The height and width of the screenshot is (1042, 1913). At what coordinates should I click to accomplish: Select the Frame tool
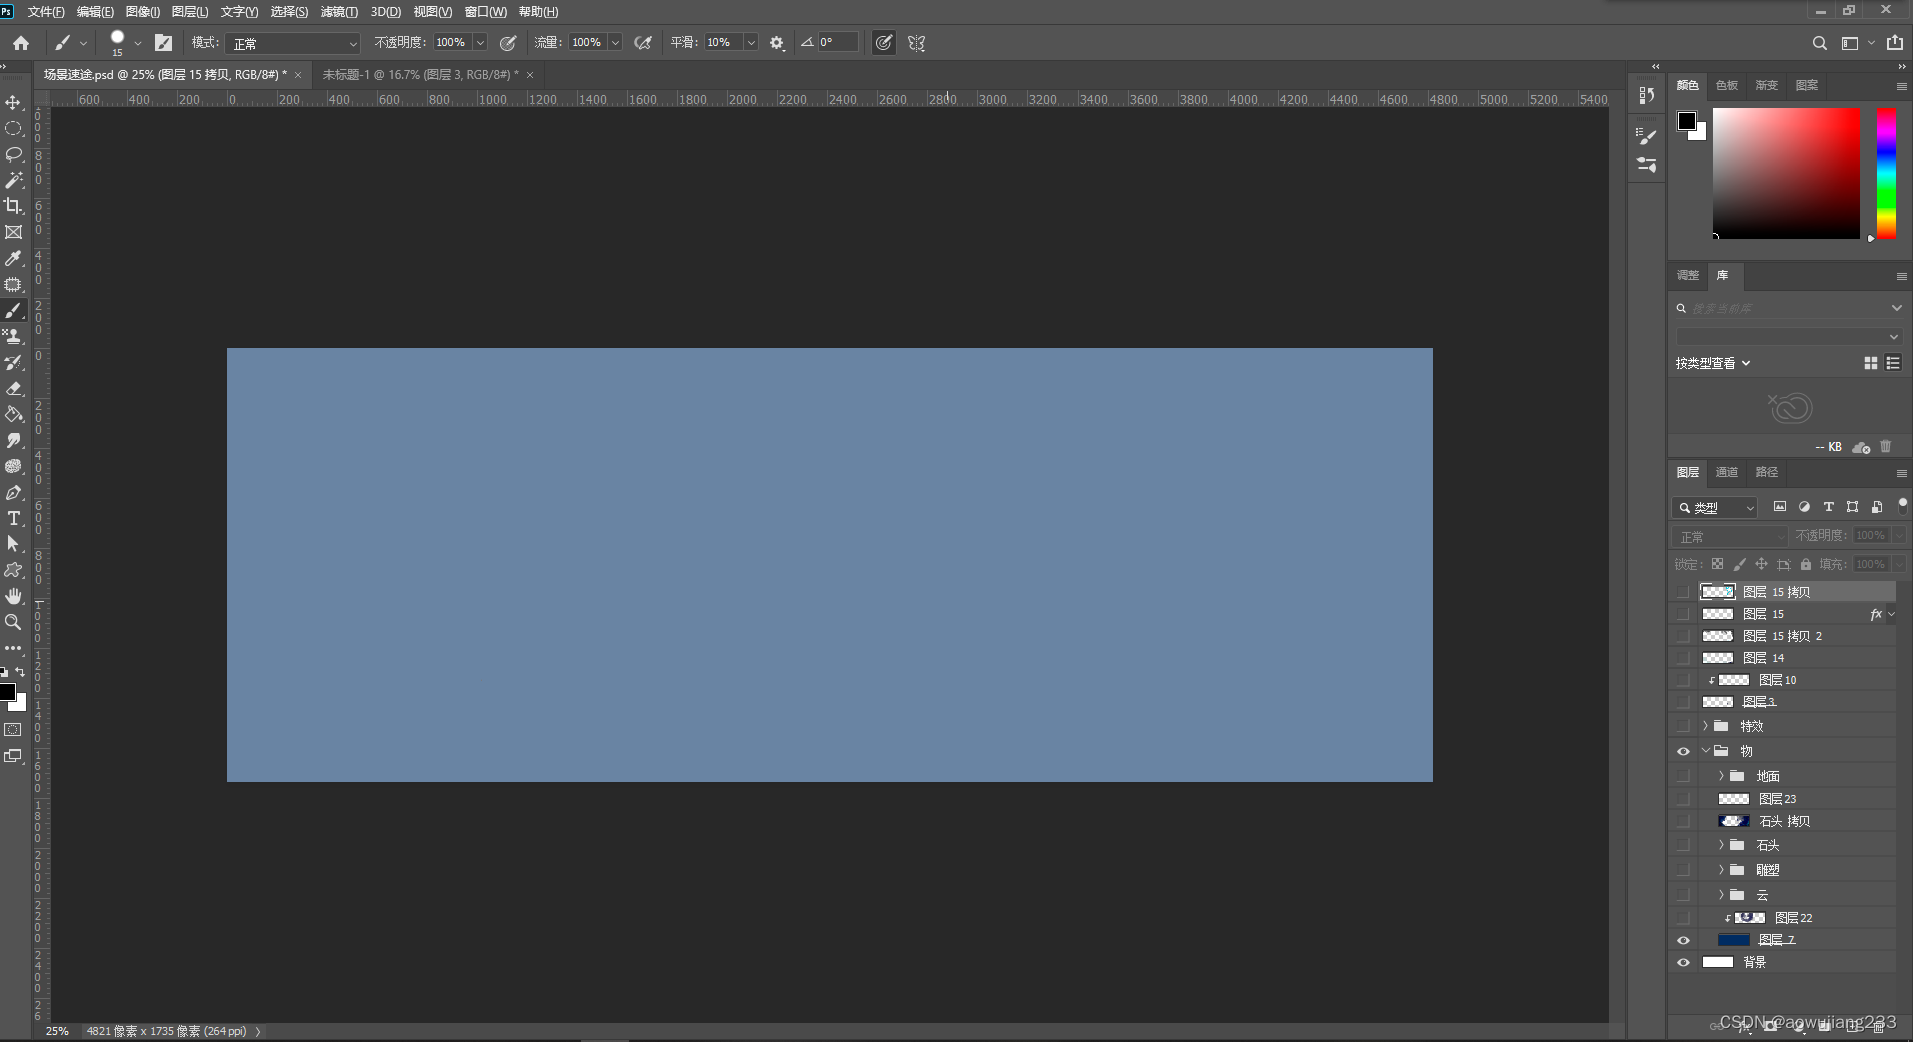(x=13, y=232)
